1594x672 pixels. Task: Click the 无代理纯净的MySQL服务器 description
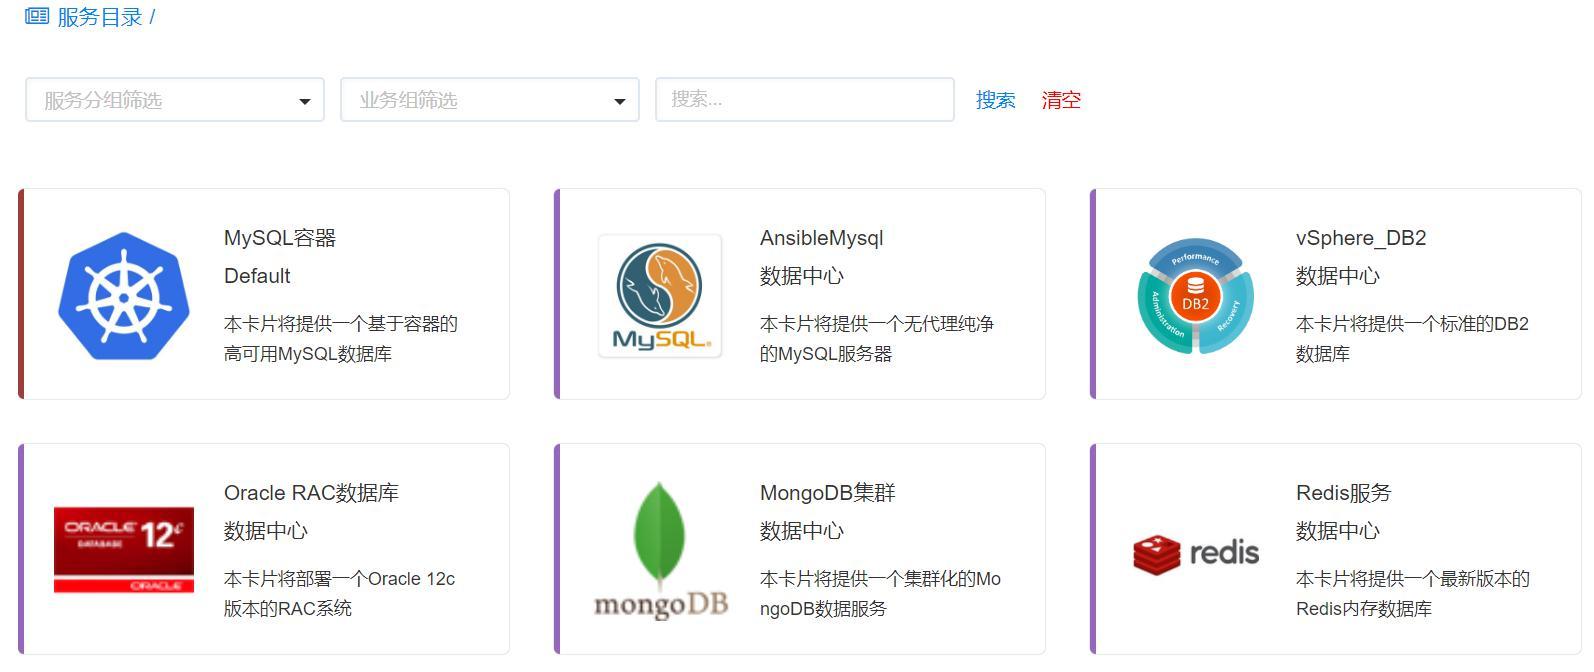click(x=877, y=339)
